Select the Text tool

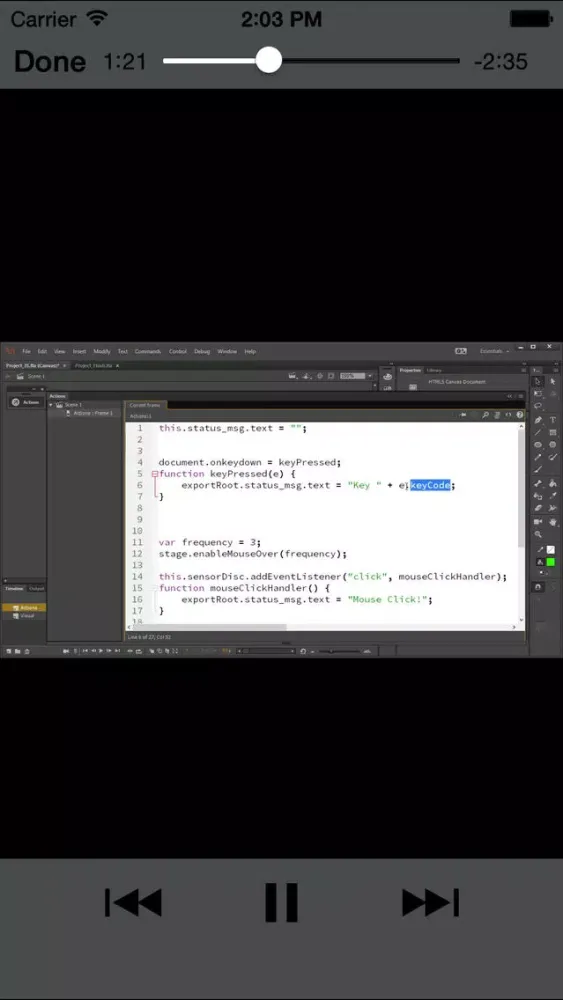[x=552, y=420]
